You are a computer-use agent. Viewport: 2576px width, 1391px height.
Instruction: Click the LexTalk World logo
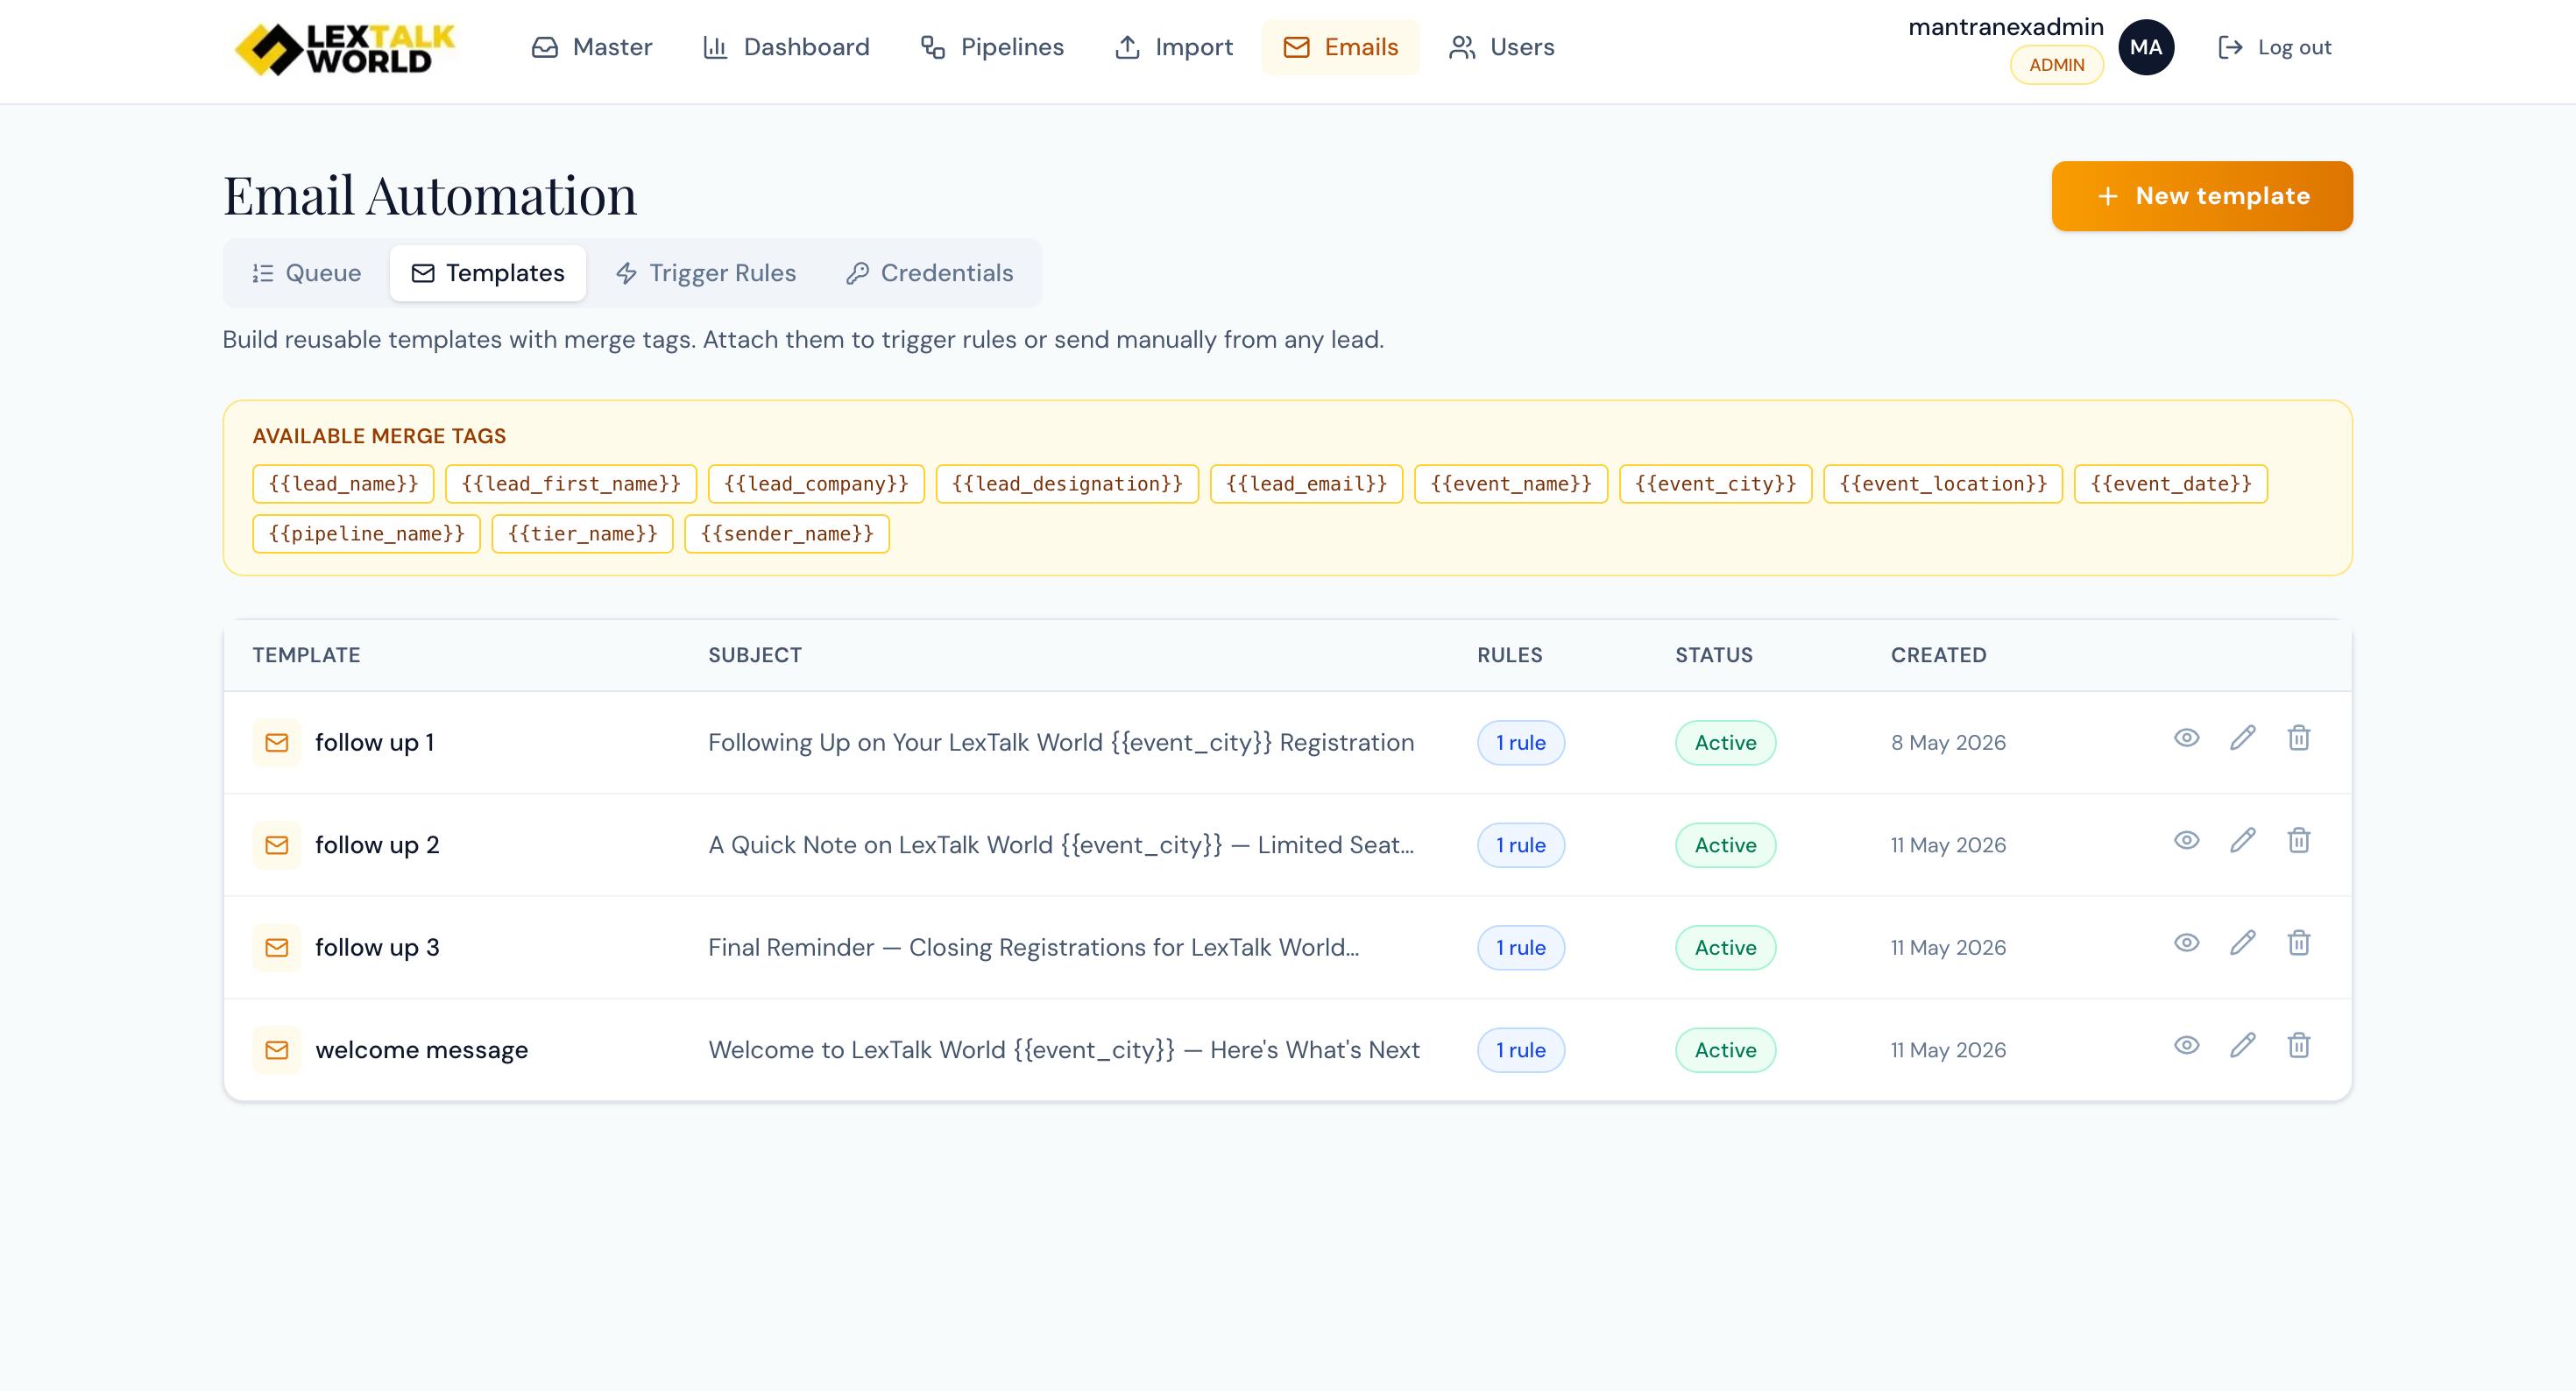pos(344,49)
